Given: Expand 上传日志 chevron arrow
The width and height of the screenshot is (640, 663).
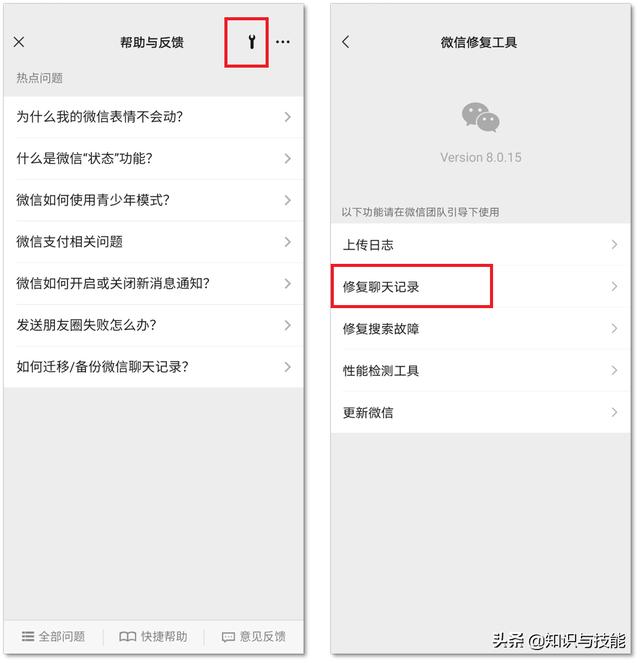Looking at the screenshot, I should click(614, 244).
